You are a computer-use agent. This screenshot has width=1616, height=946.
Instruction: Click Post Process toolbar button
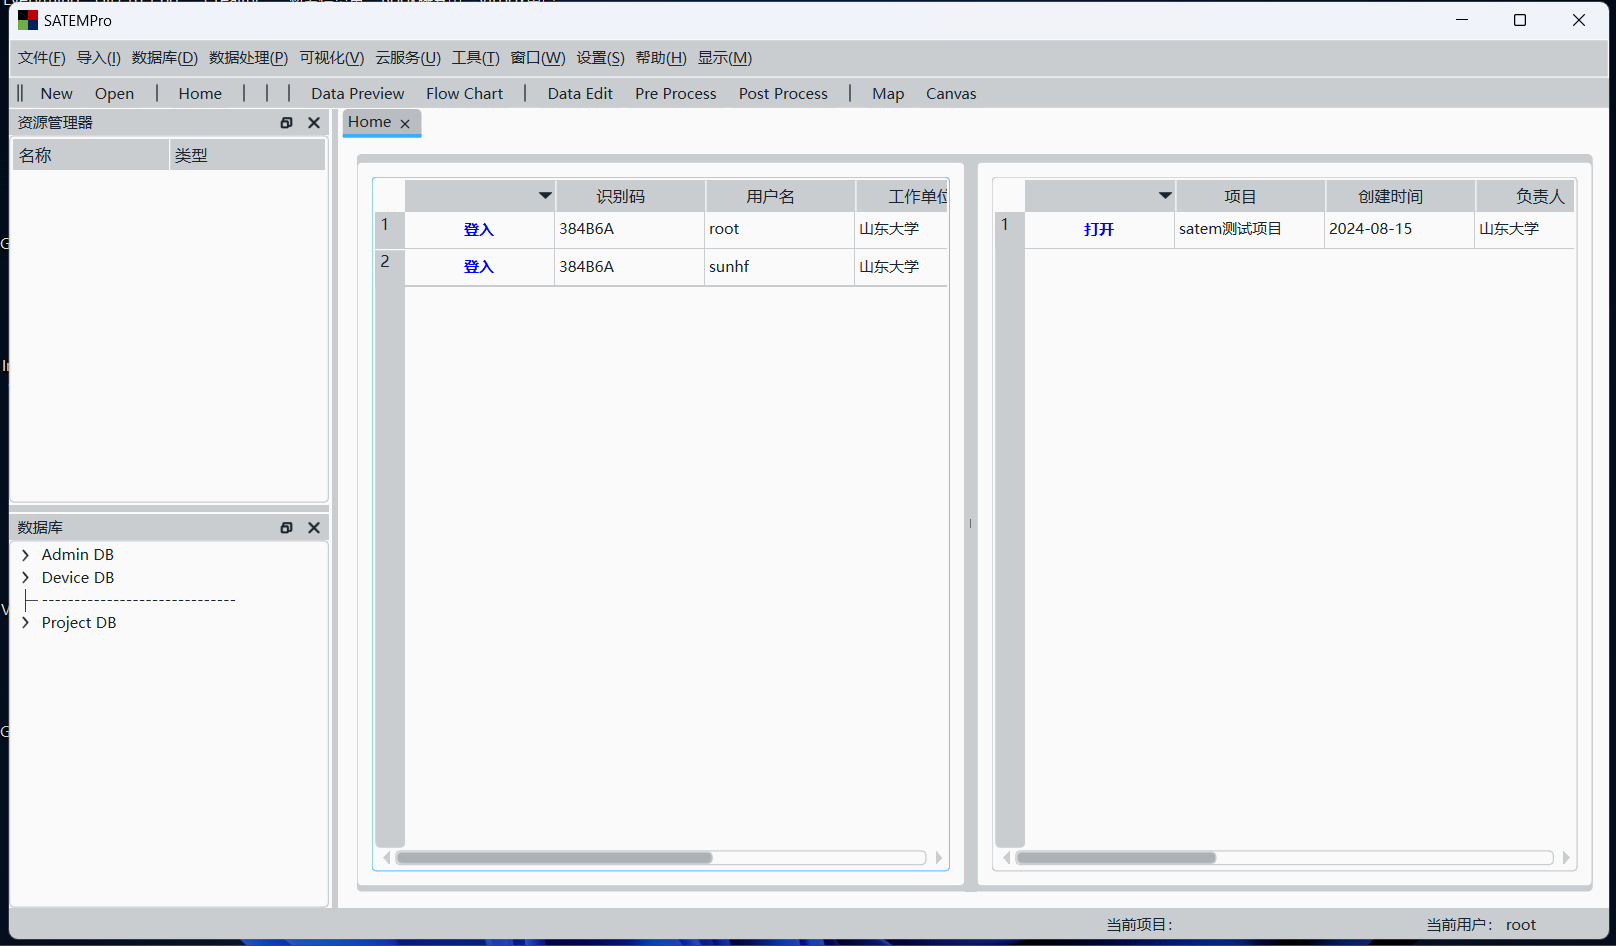(x=783, y=94)
